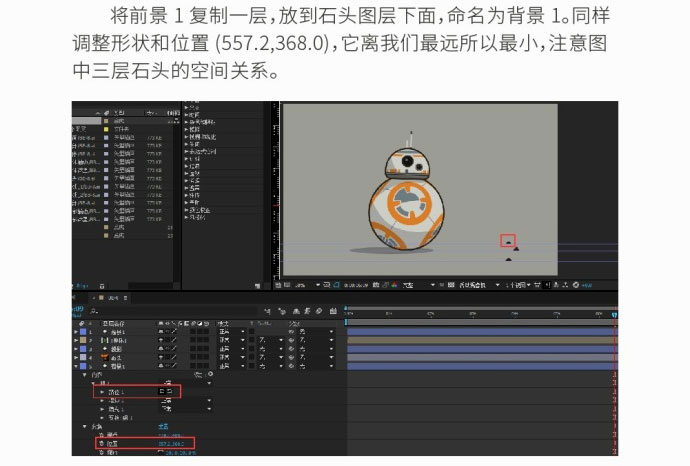This screenshot has width=690, height=466.
Task: Toggle shy switch on layer 5
Action: pyautogui.click(x=161, y=366)
